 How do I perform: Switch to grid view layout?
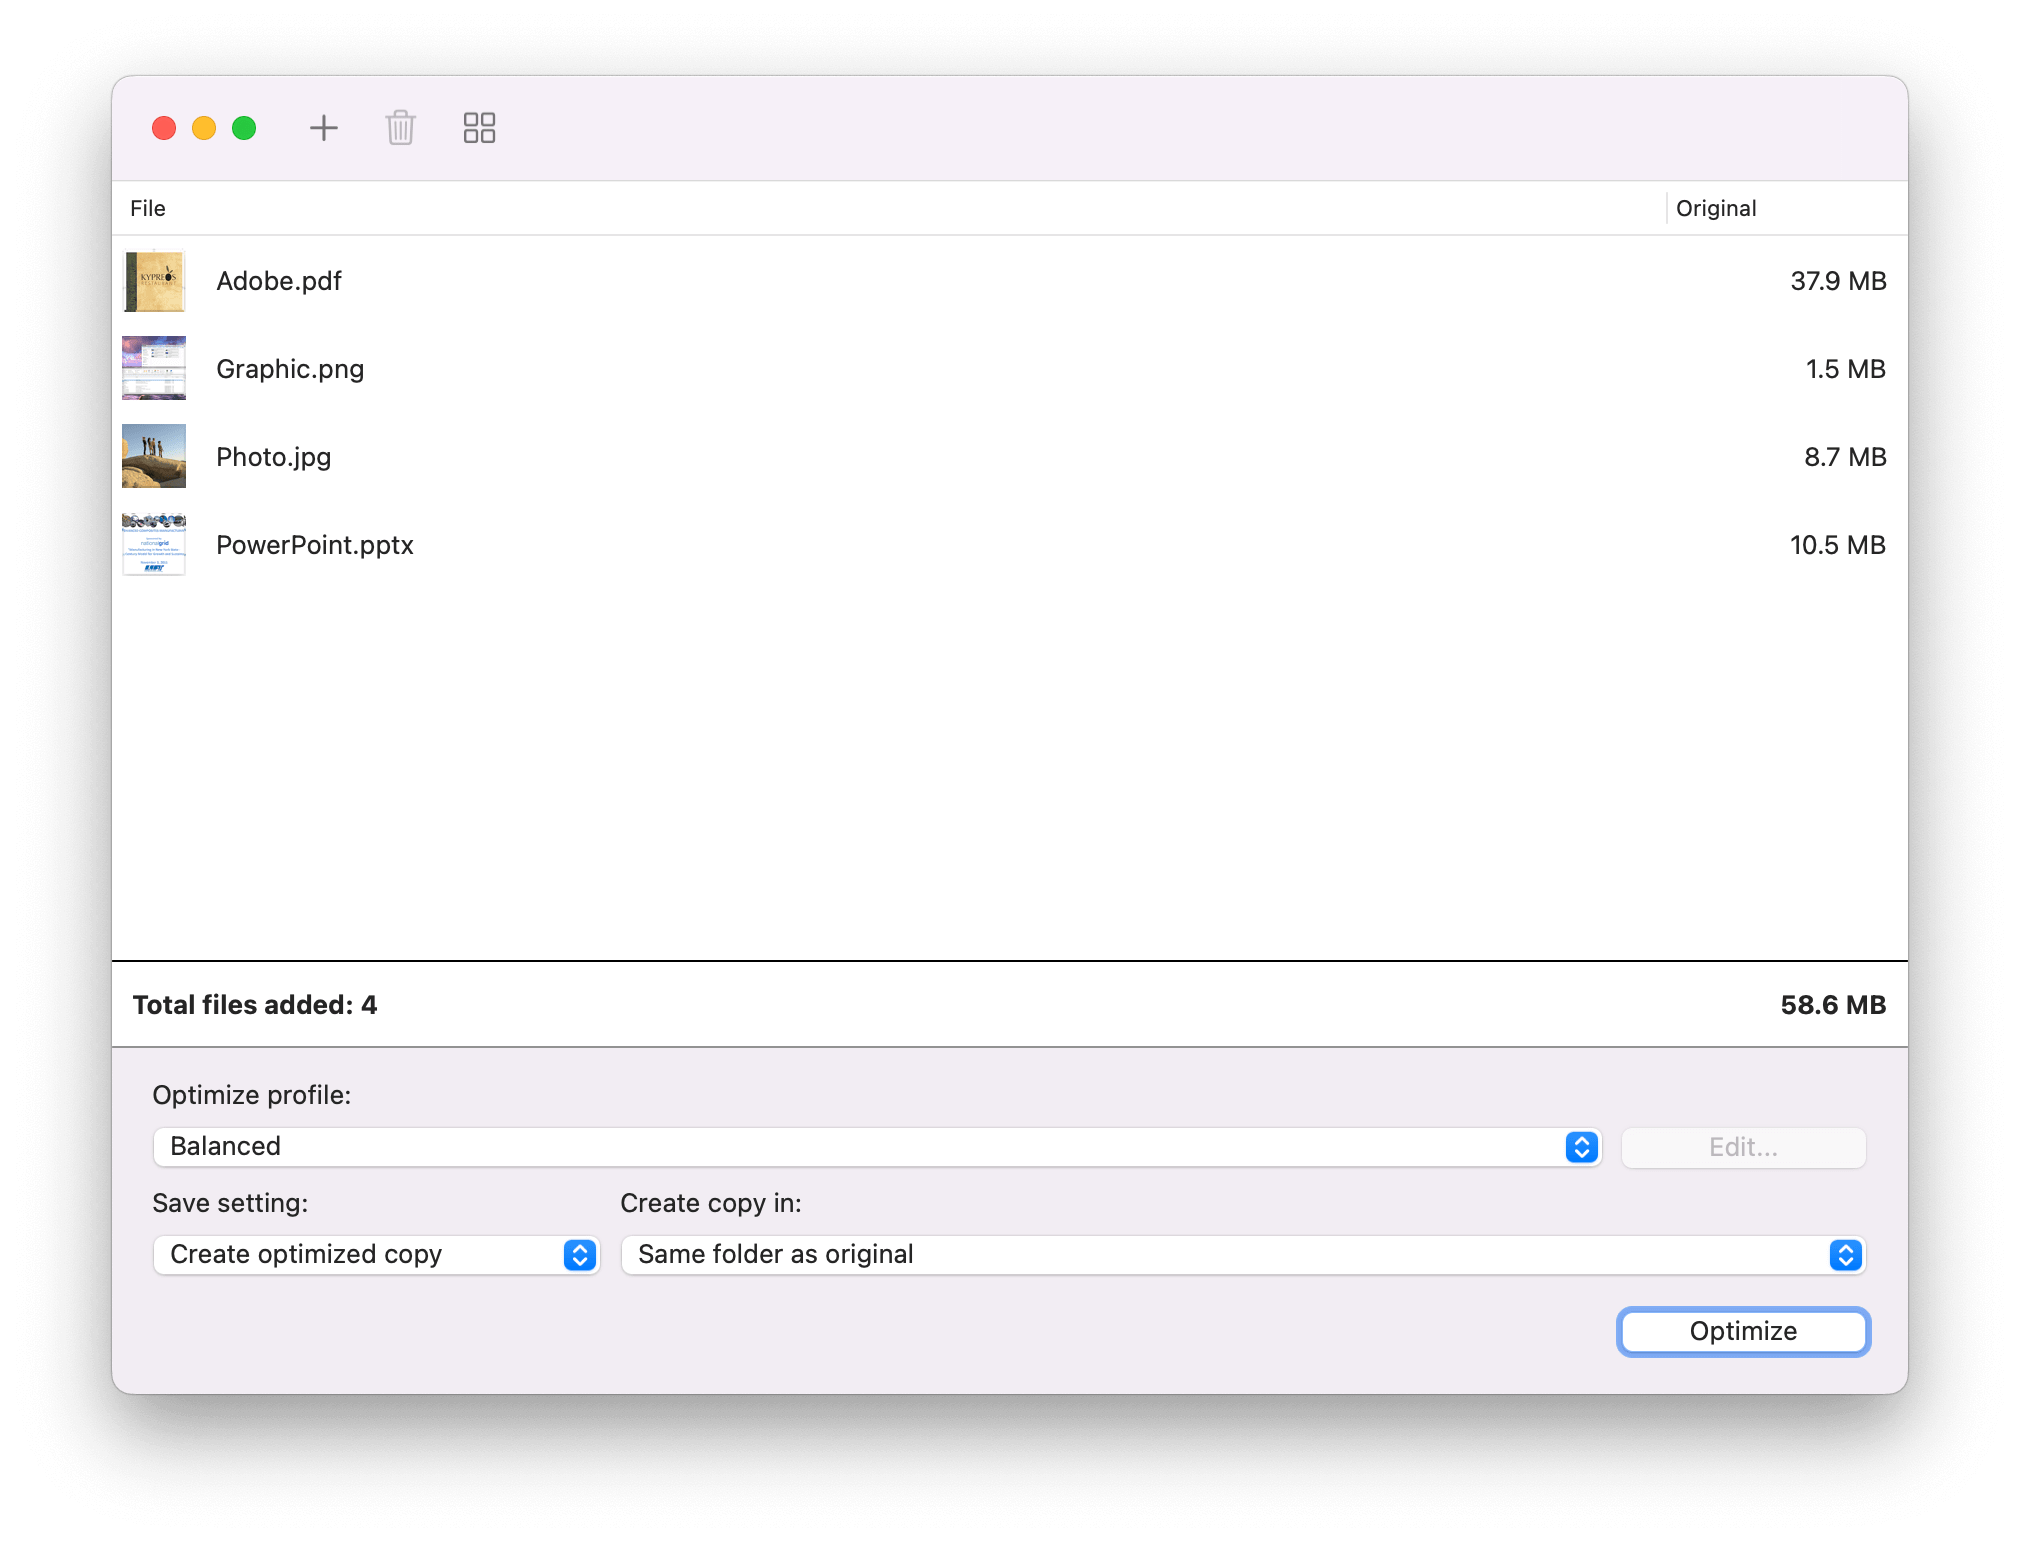pos(478,128)
